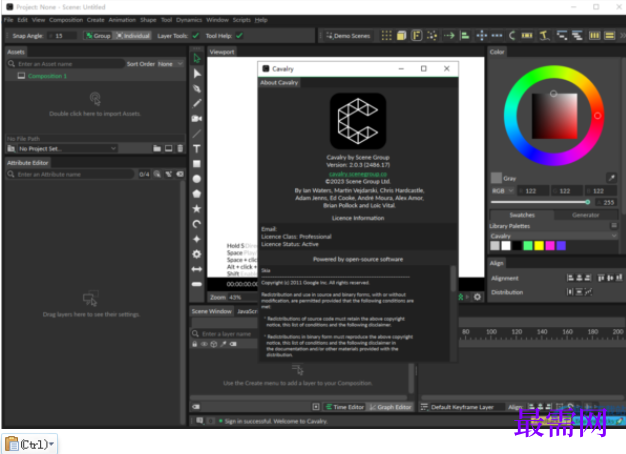This screenshot has height=454, width=626.
Task: Select the green palette swatch
Action: 528,246
